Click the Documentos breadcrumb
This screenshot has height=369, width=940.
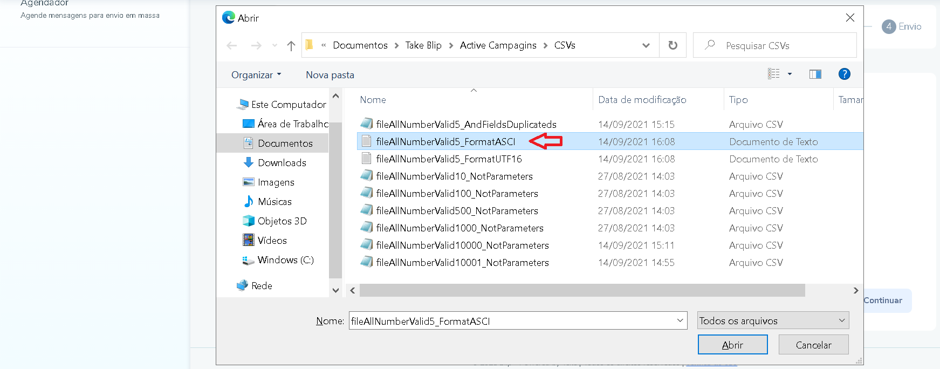click(x=360, y=46)
